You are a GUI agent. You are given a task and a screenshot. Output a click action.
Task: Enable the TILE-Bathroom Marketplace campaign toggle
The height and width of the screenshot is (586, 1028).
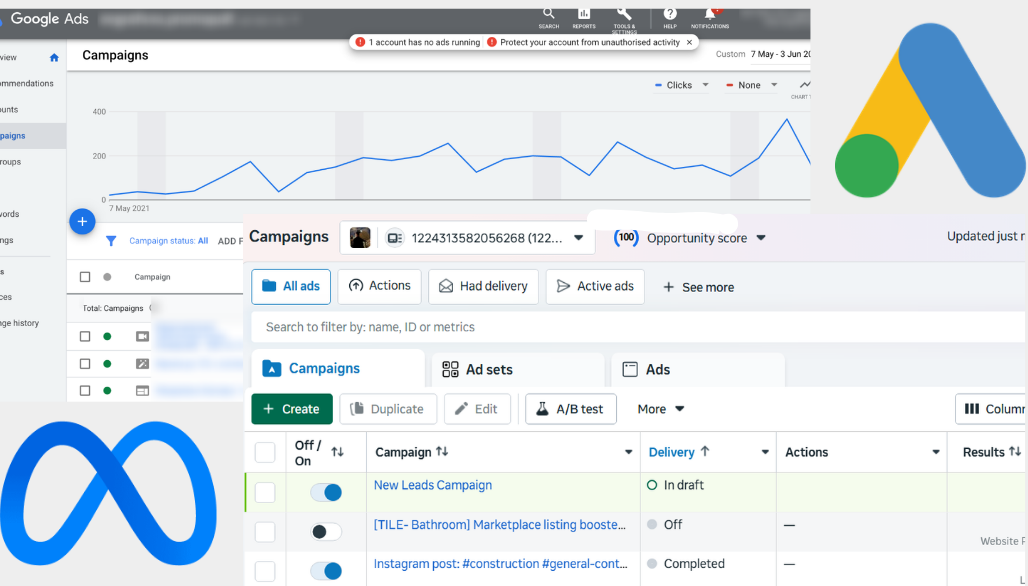tap(326, 532)
